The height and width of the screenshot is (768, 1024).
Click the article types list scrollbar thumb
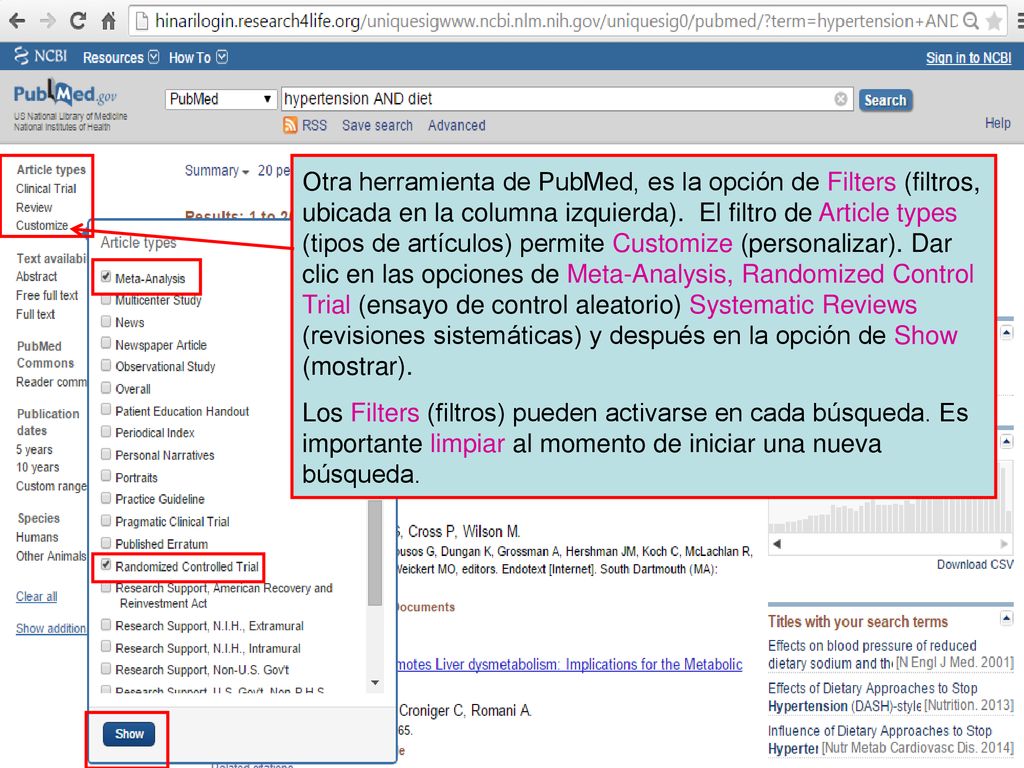click(375, 553)
